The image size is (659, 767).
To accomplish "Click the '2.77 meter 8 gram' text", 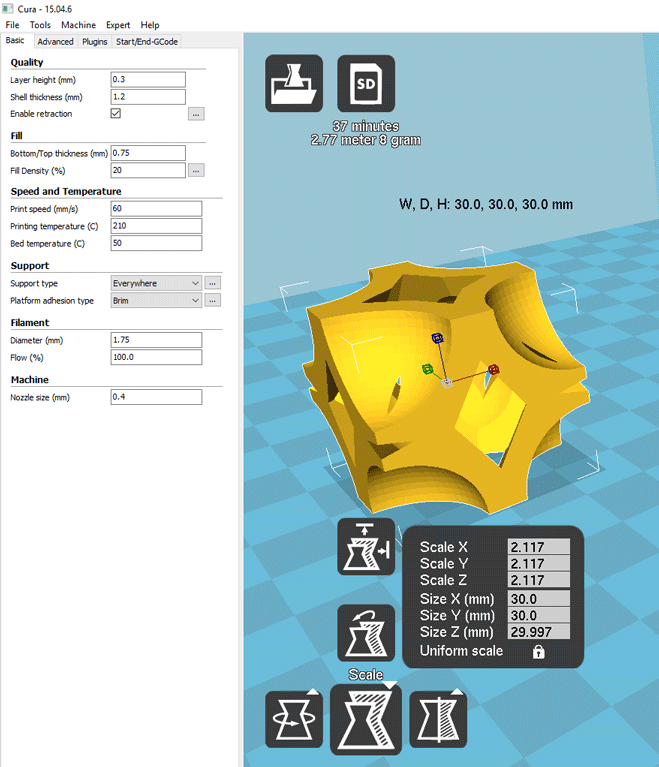I will pyautogui.click(x=366, y=140).
